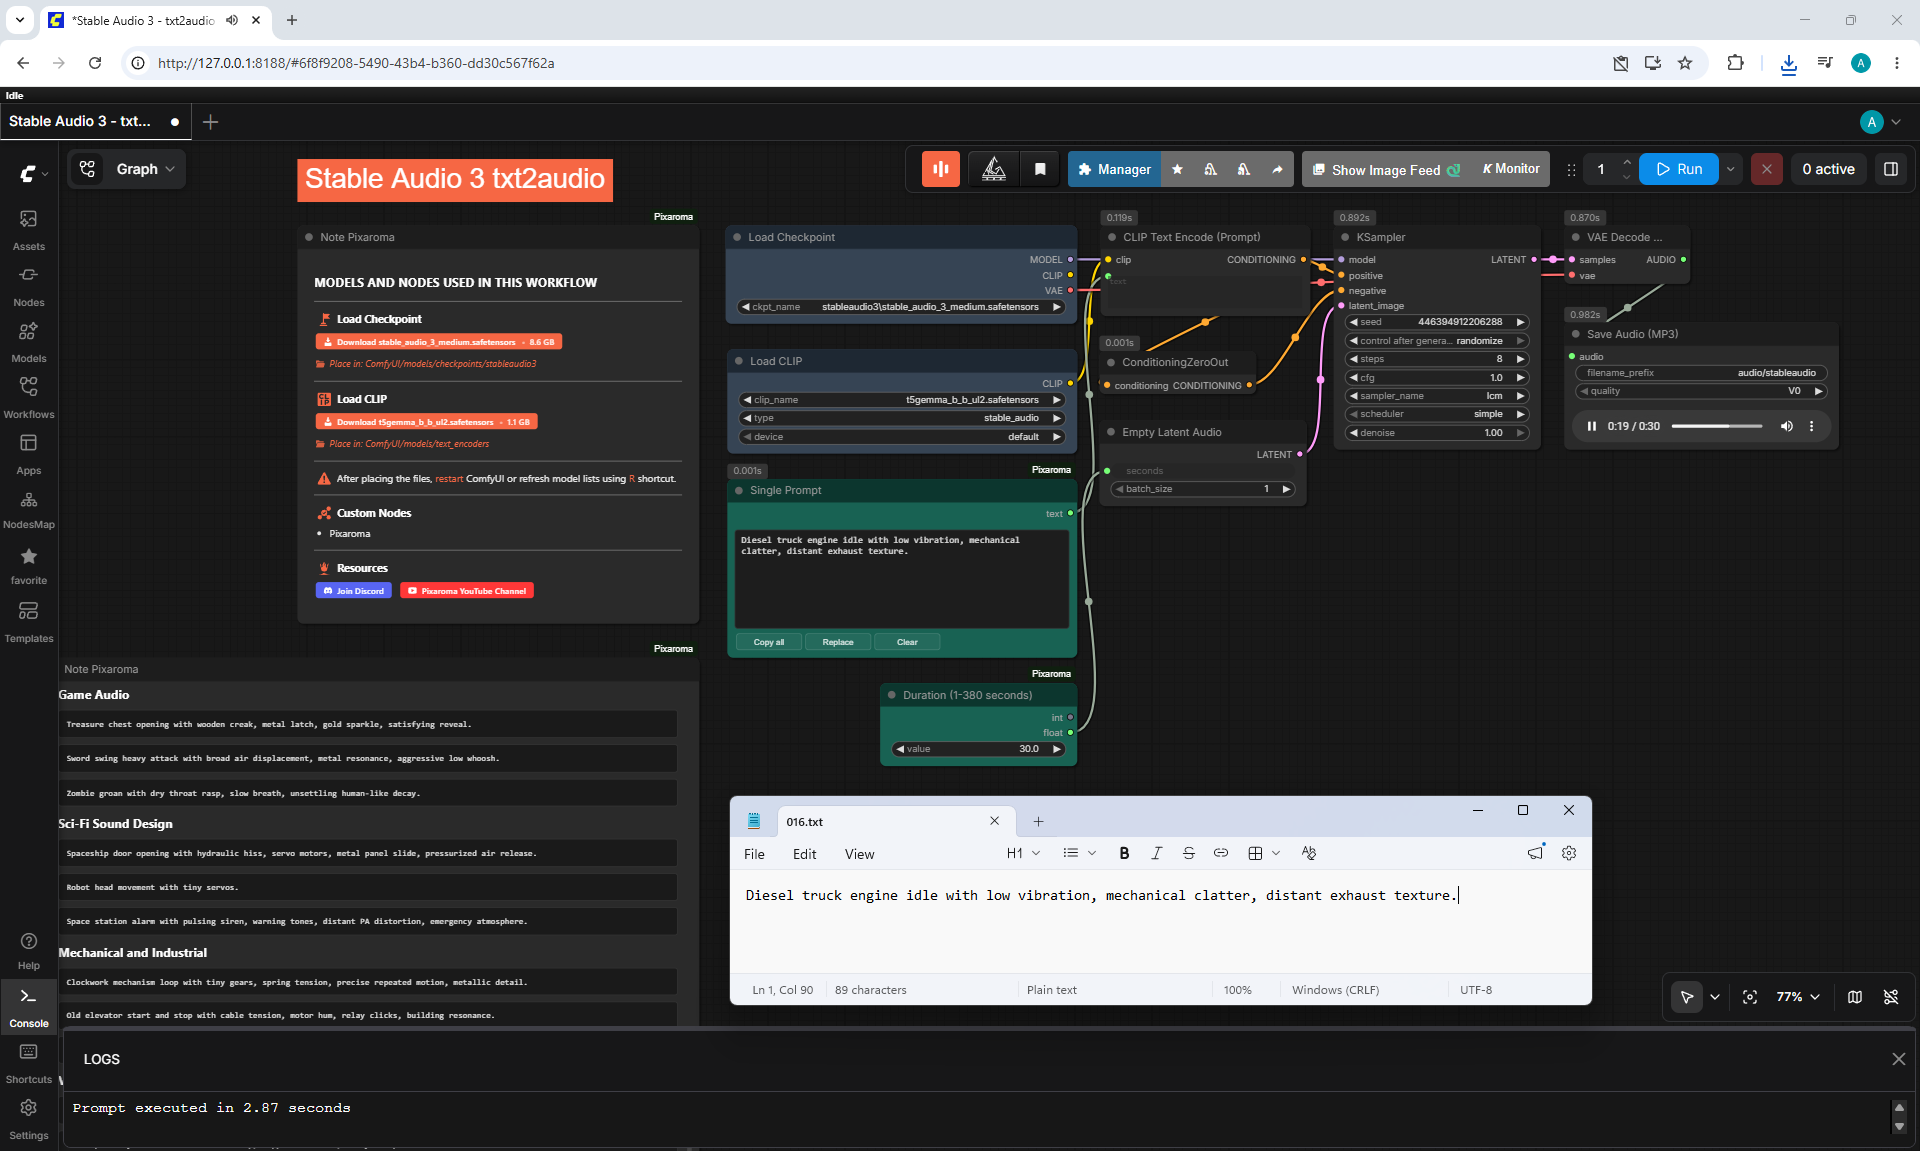Click the star icon next to Manager
The image size is (1920, 1151).
[1177, 169]
